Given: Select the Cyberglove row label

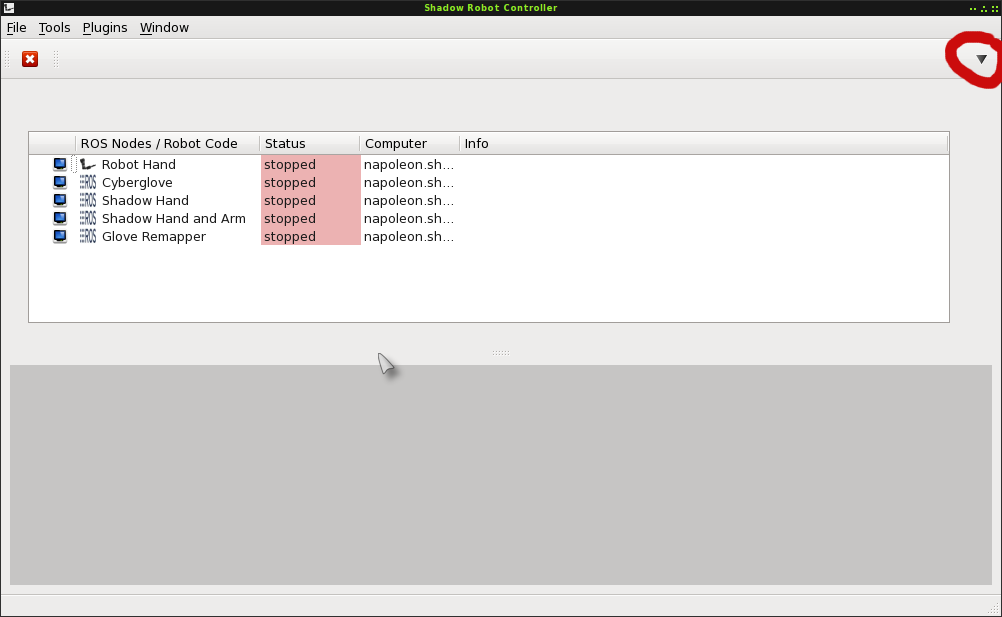Looking at the screenshot, I should coord(137,183).
